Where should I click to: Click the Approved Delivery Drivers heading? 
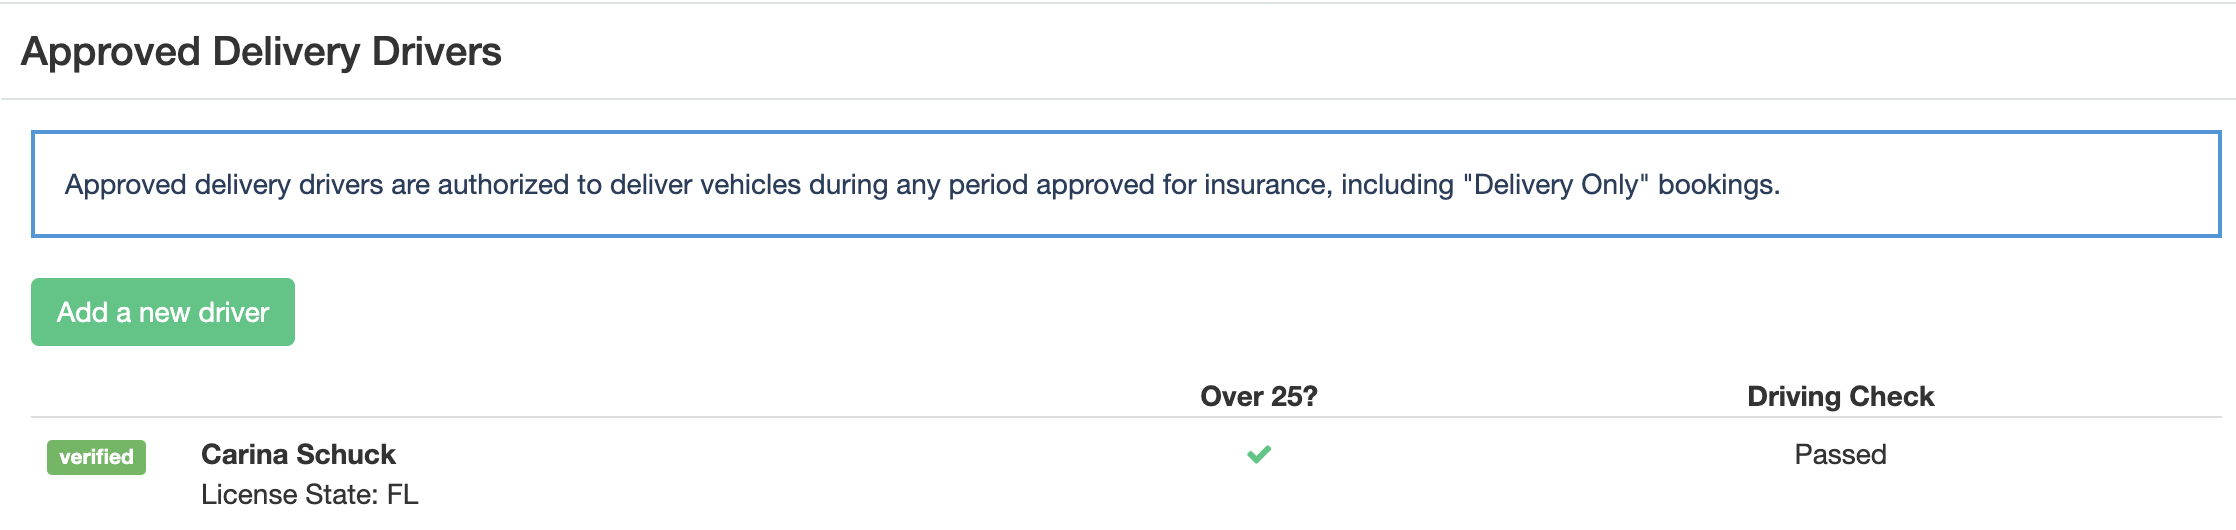[x=261, y=52]
